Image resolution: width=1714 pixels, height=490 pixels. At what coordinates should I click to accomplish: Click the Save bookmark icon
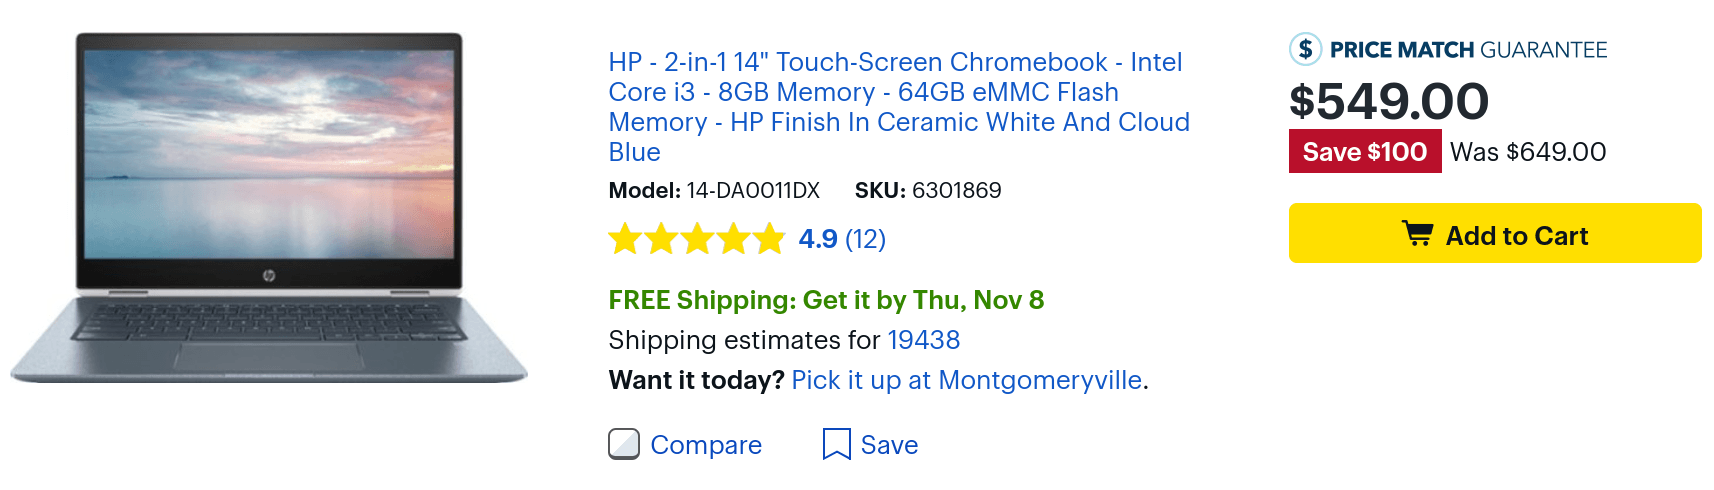pyautogui.click(x=836, y=444)
